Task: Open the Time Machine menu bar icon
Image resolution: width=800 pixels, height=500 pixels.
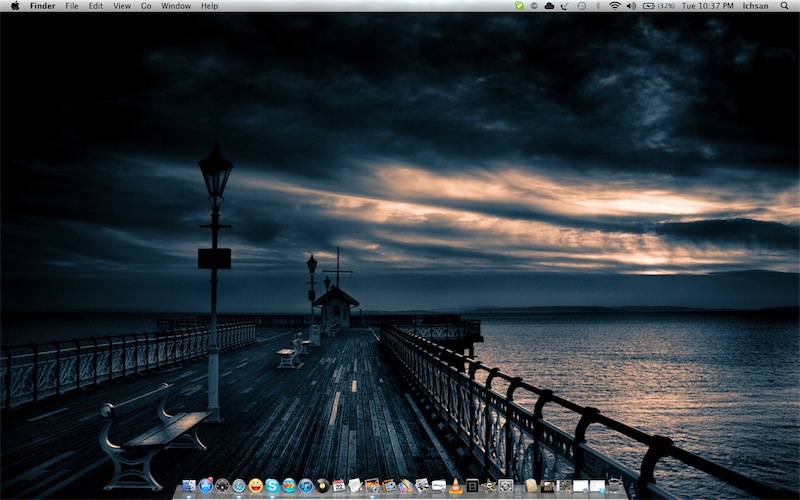Action: pyautogui.click(x=581, y=6)
